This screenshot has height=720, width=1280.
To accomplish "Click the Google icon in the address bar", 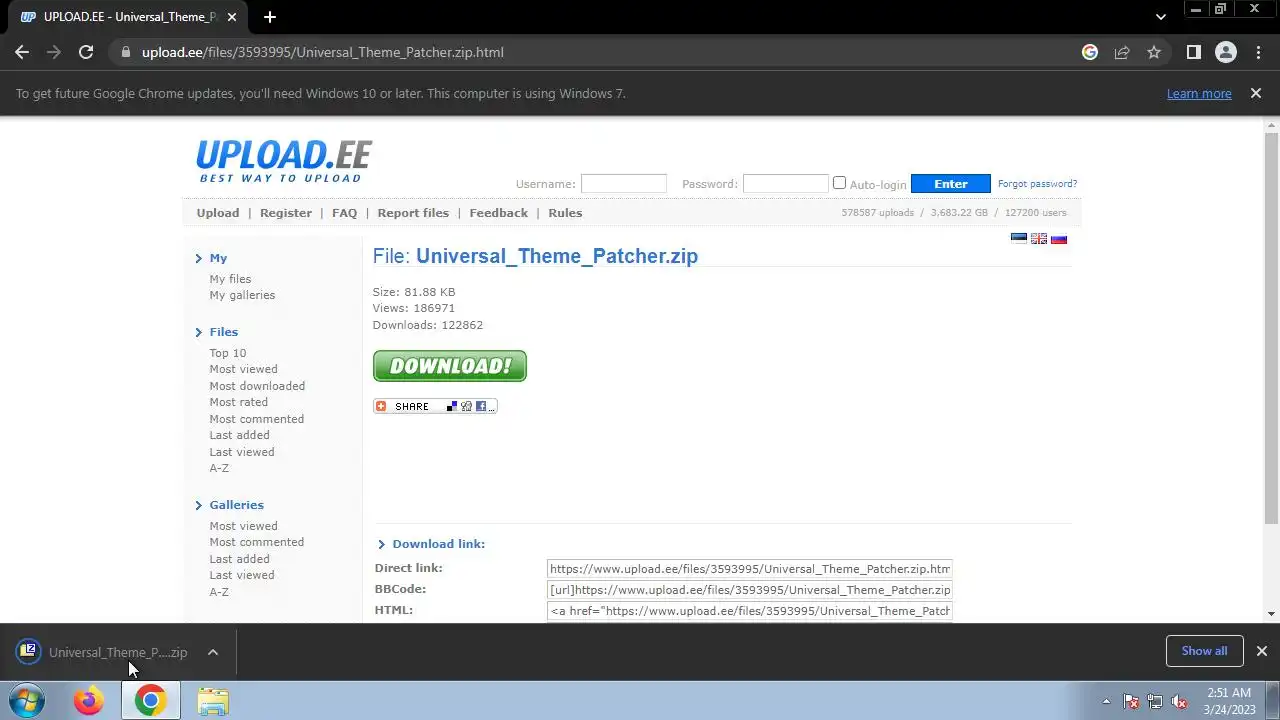I will coord(1090,52).
